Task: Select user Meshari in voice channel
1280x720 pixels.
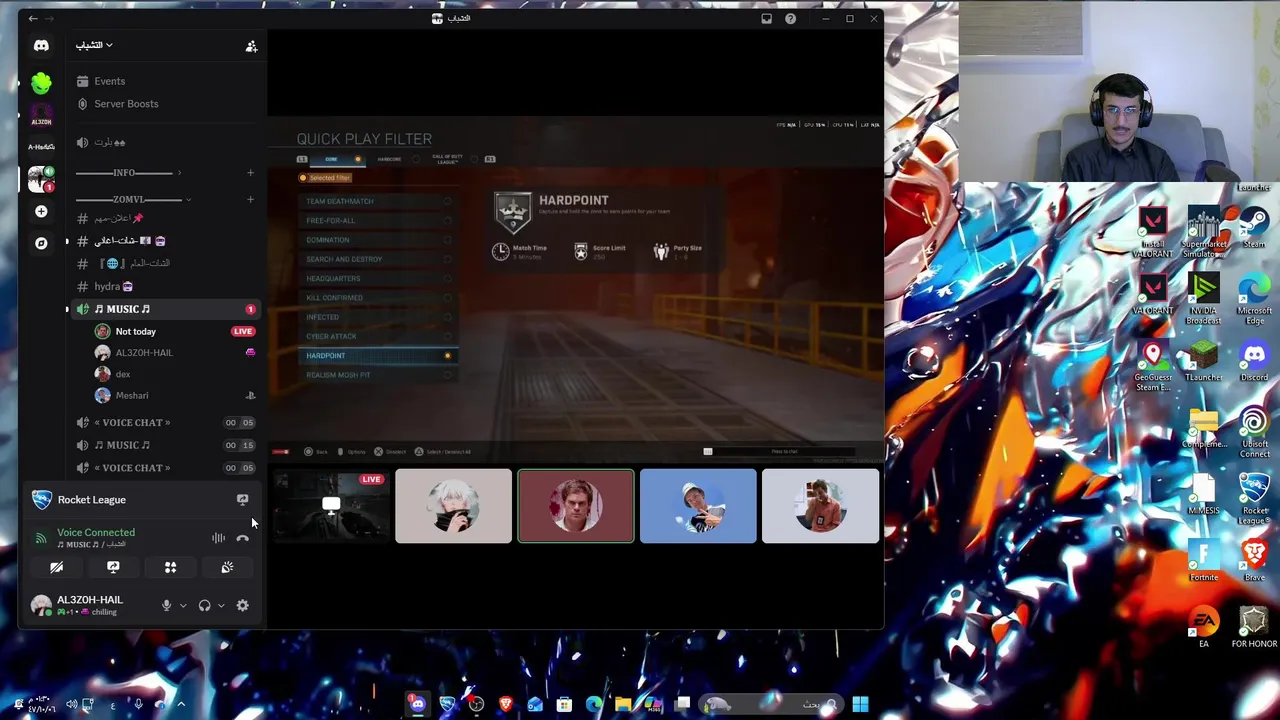Action: pyautogui.click(x=131, y=395)
